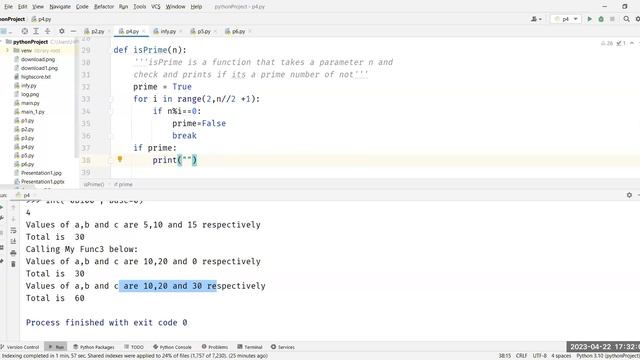
Task: Click Select Opened File target icon
Action: pos(25,31)
